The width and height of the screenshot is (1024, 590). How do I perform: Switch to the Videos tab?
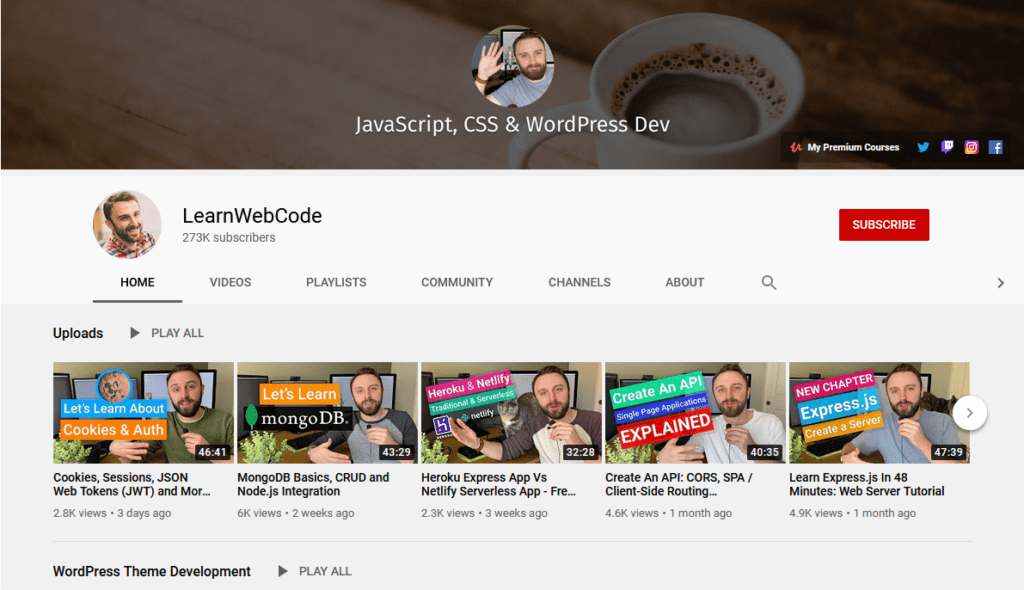pyautogui.click(x=230, y=282)
